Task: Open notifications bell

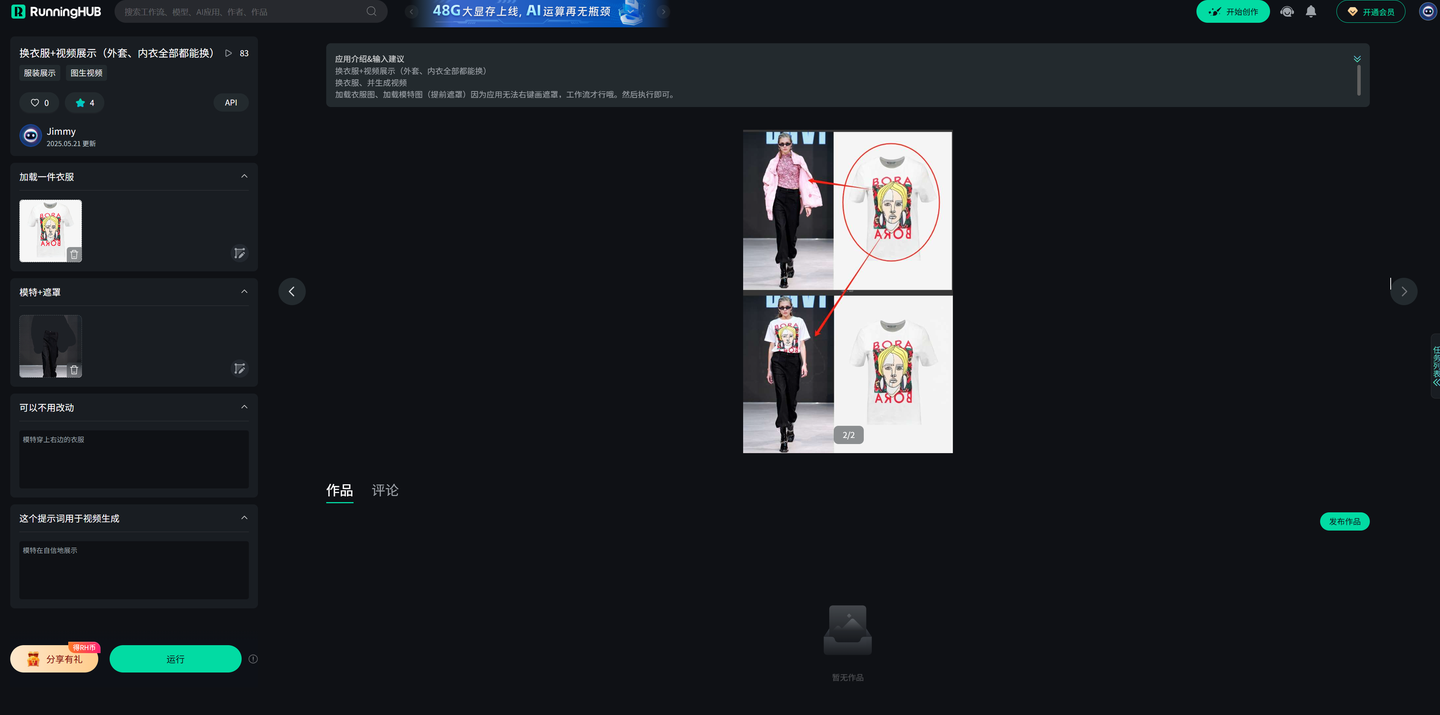Action: (x=1311, y=12)
